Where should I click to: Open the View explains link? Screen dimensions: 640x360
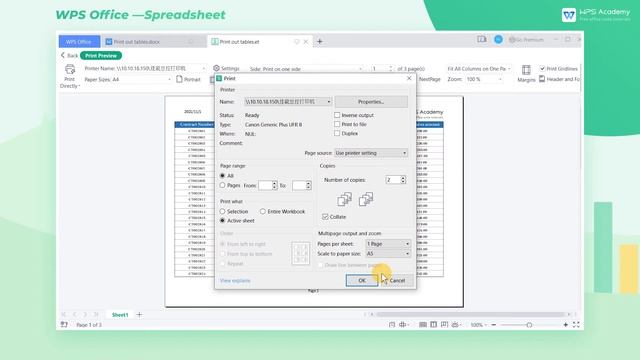tap(235, 280)
